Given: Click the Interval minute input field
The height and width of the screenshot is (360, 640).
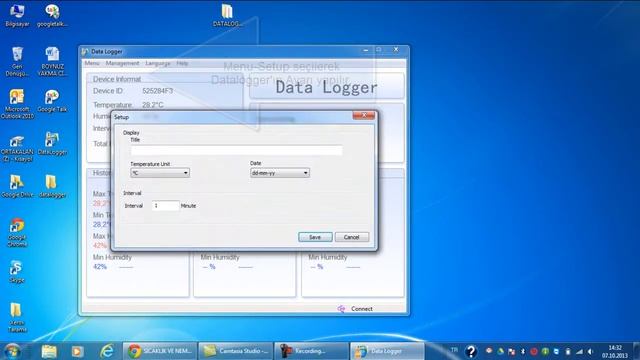Looking at the screenshot, I should coord(165,206).
